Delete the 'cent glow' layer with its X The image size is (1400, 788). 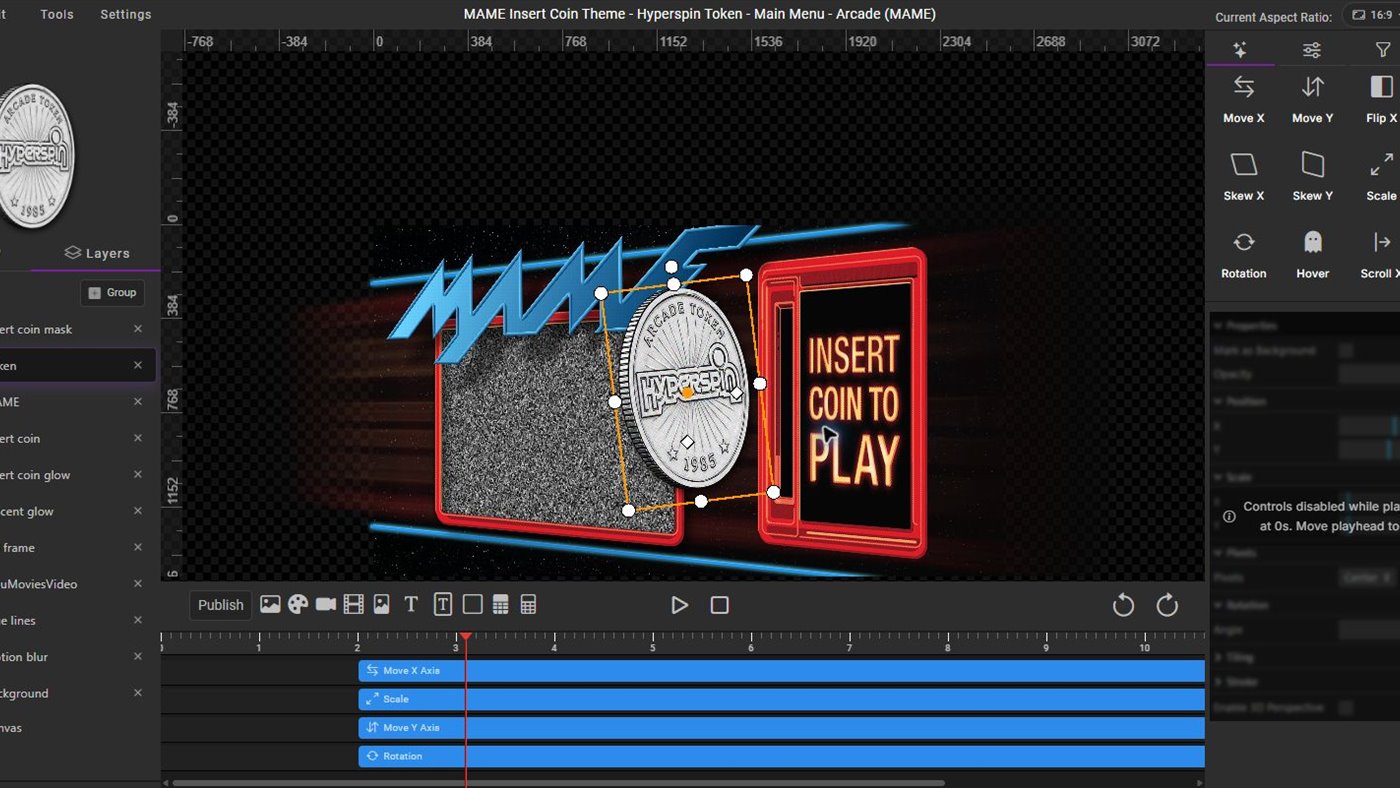(138, 511)
